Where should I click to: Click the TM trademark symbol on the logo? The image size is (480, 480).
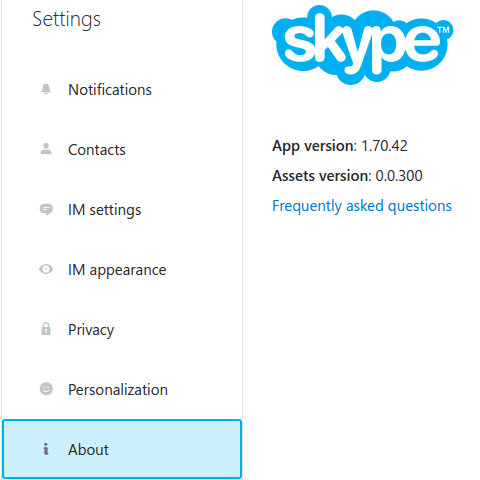[443, 30]
